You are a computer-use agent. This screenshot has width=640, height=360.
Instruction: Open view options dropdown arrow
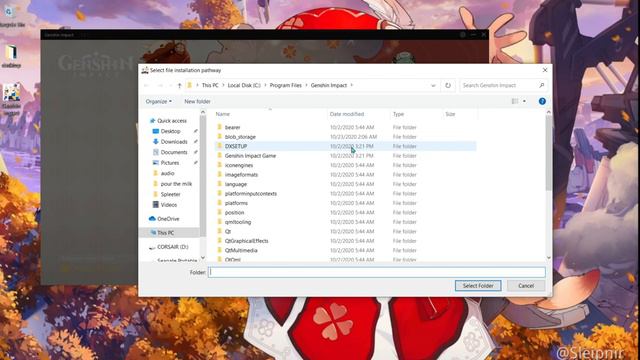pyautogui.click(x=524, y=101)
